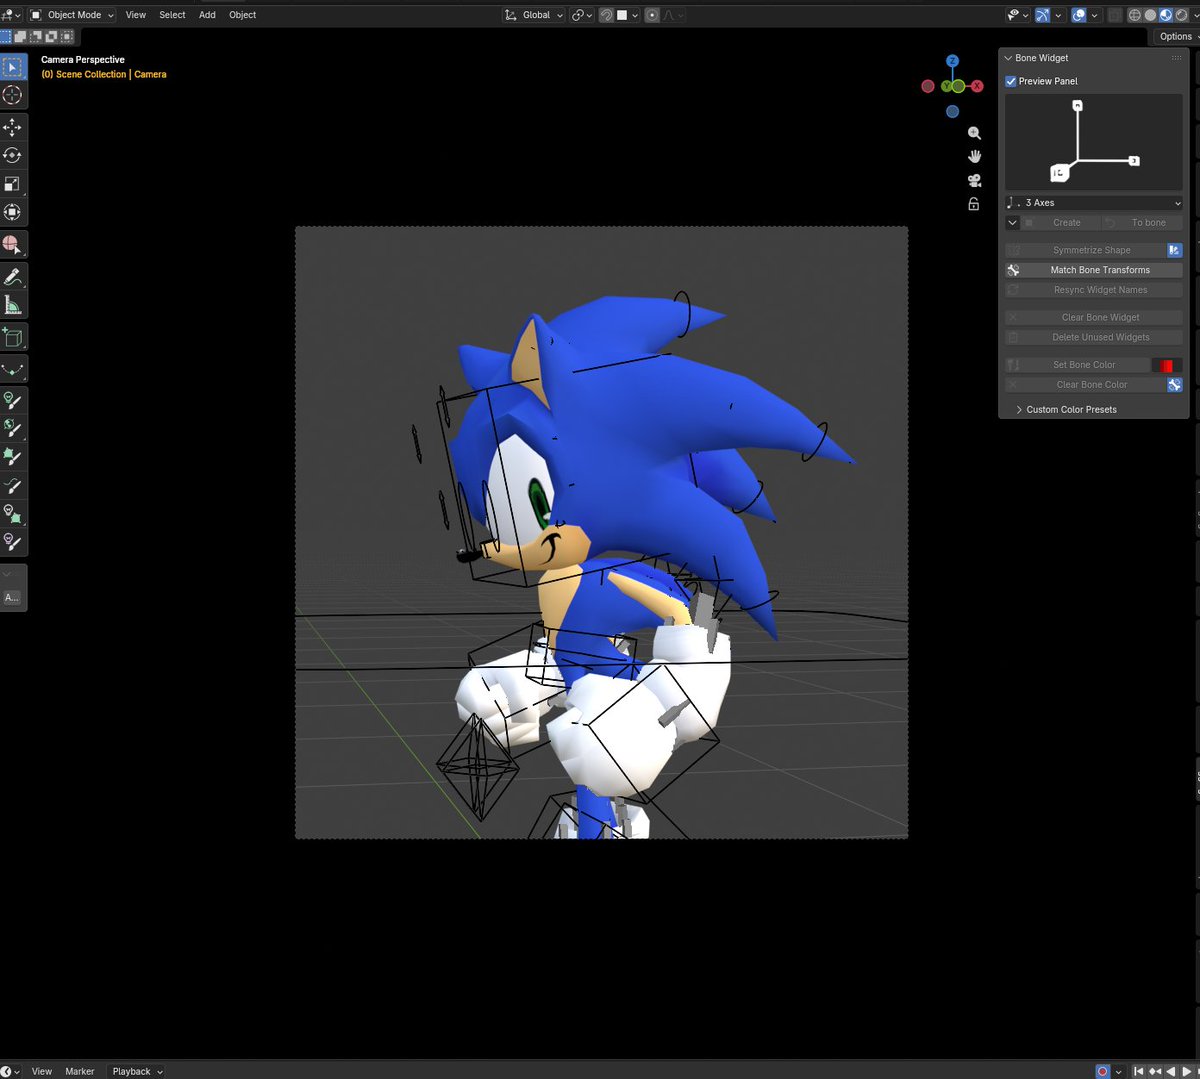Switch to Material Preview shading

click(1166, 15)
